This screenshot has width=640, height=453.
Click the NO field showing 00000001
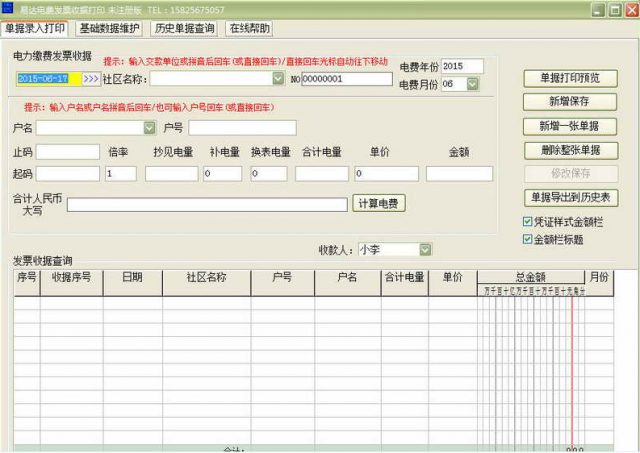pyautogui.click(x=347, y=79)
